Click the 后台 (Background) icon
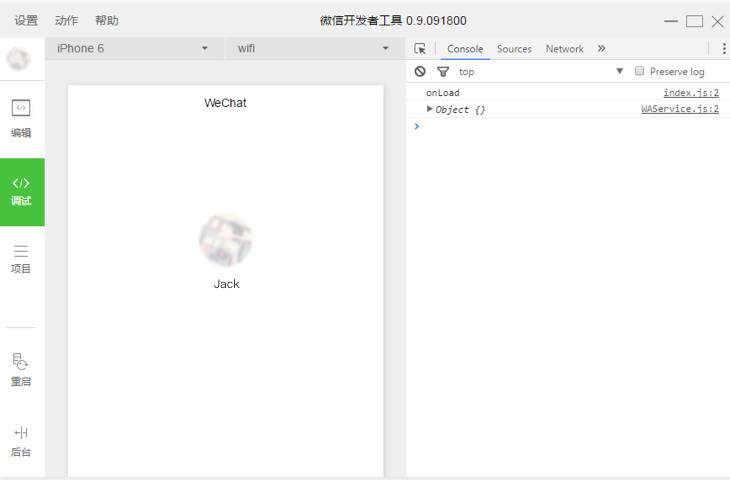 pyautogui.click(x=21, y=441)
